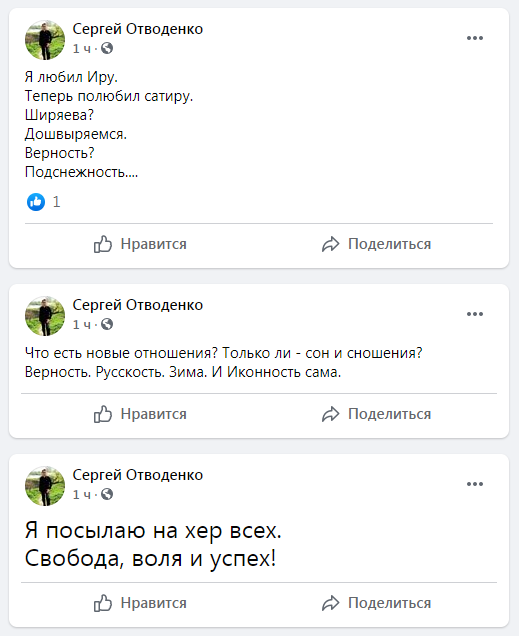The height and width of the screenshot is (636, 519).
Task: Share the third post via Поделиться
Action: click(x=376, y=603)
